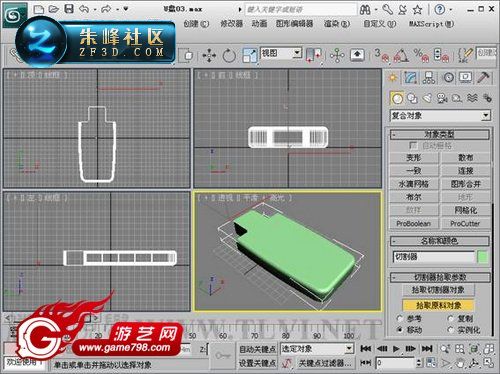The width and height of the screenshot is (500, 374).
Task: Open the 动画 menu
Action: [259, 24]
